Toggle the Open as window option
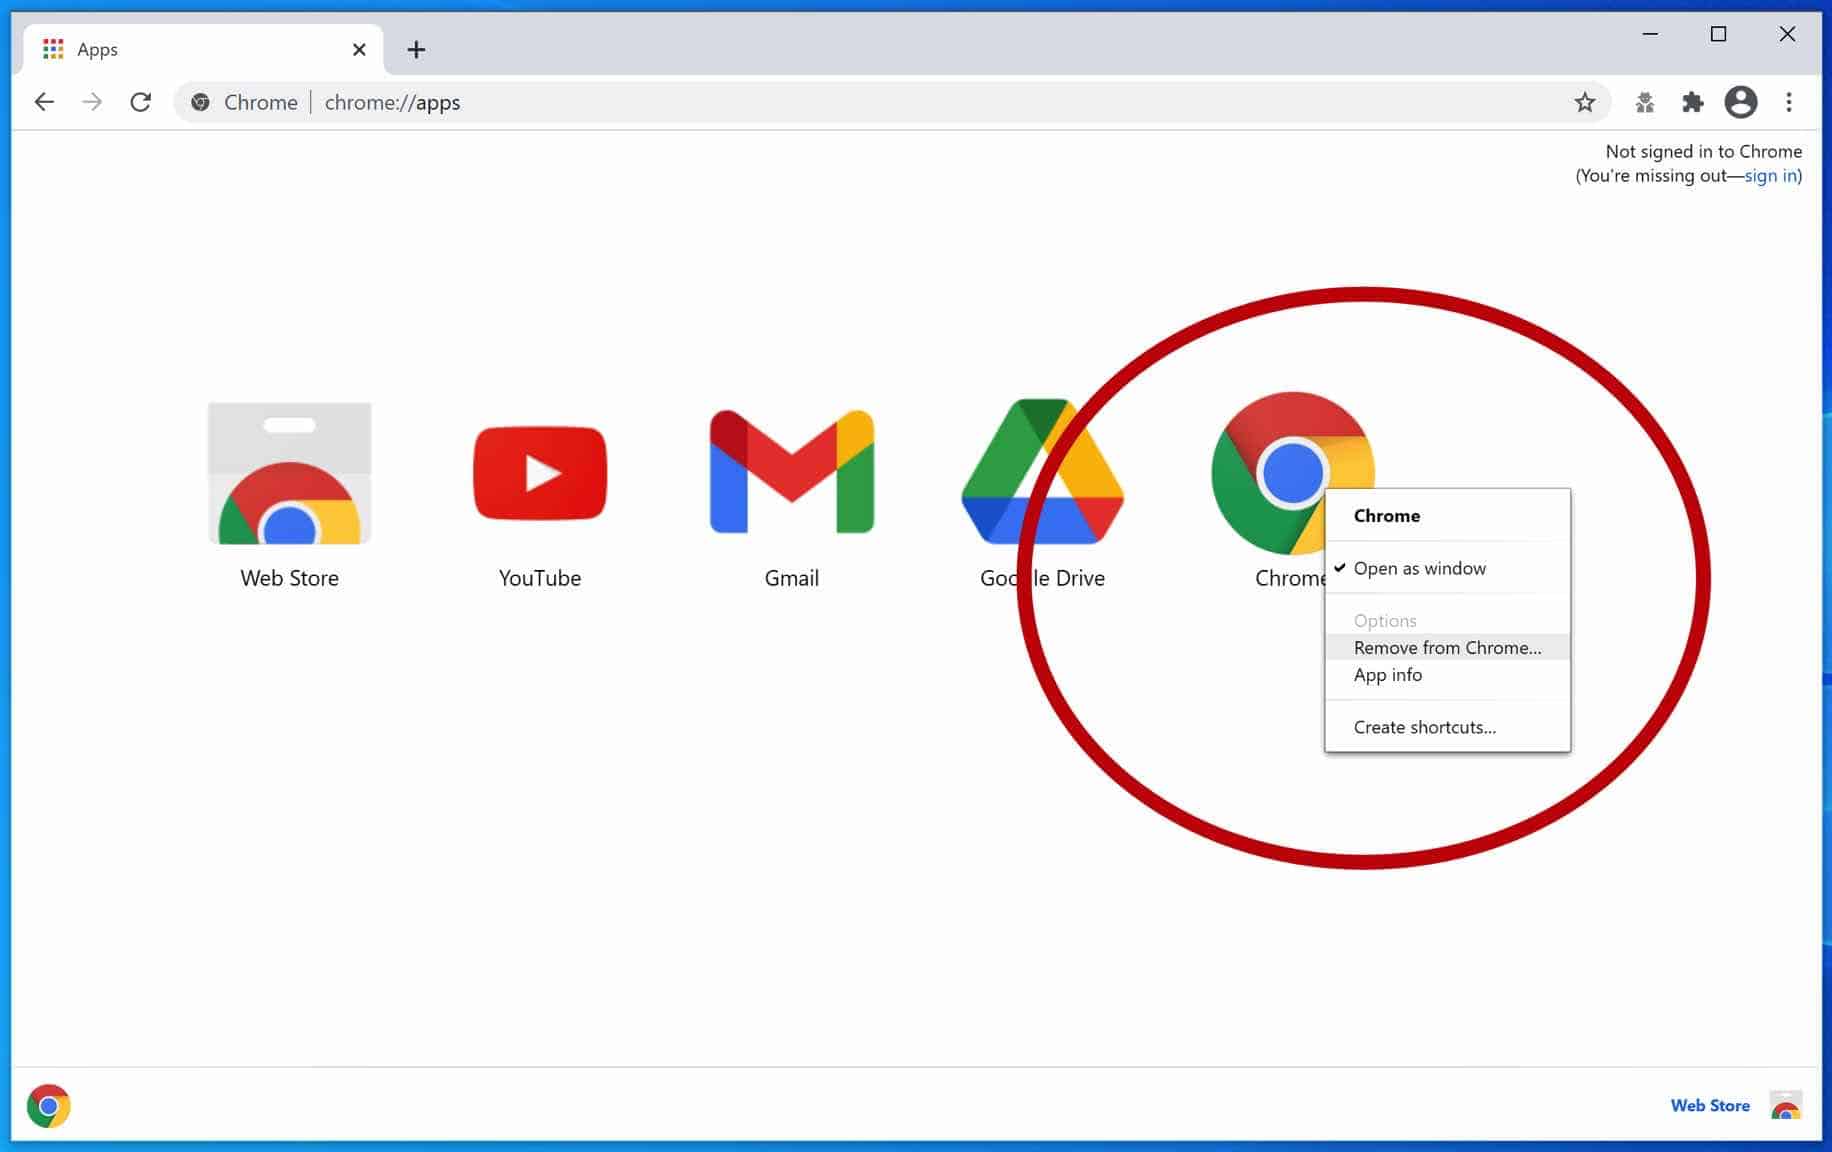Screen dimensions: 1832x1152 pyautogui.click(x=1448, y=568)
